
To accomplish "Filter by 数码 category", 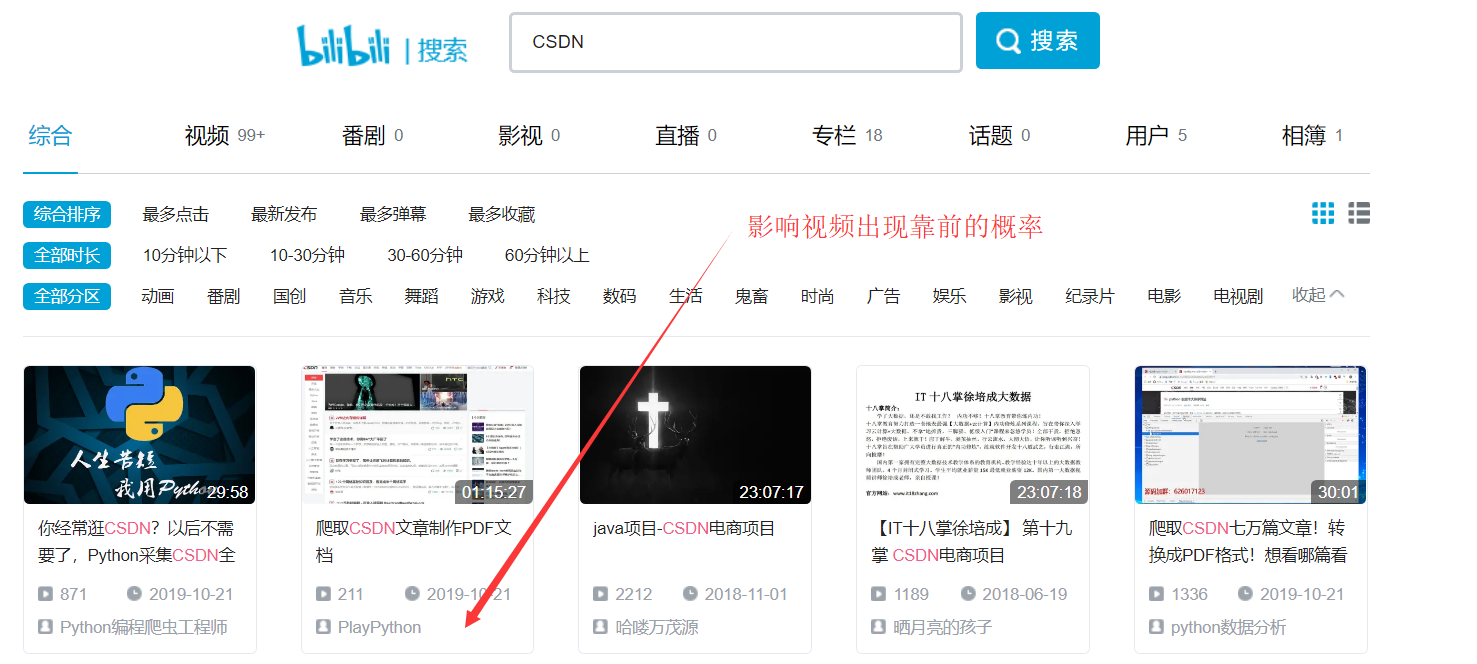I will click(620, 296).
